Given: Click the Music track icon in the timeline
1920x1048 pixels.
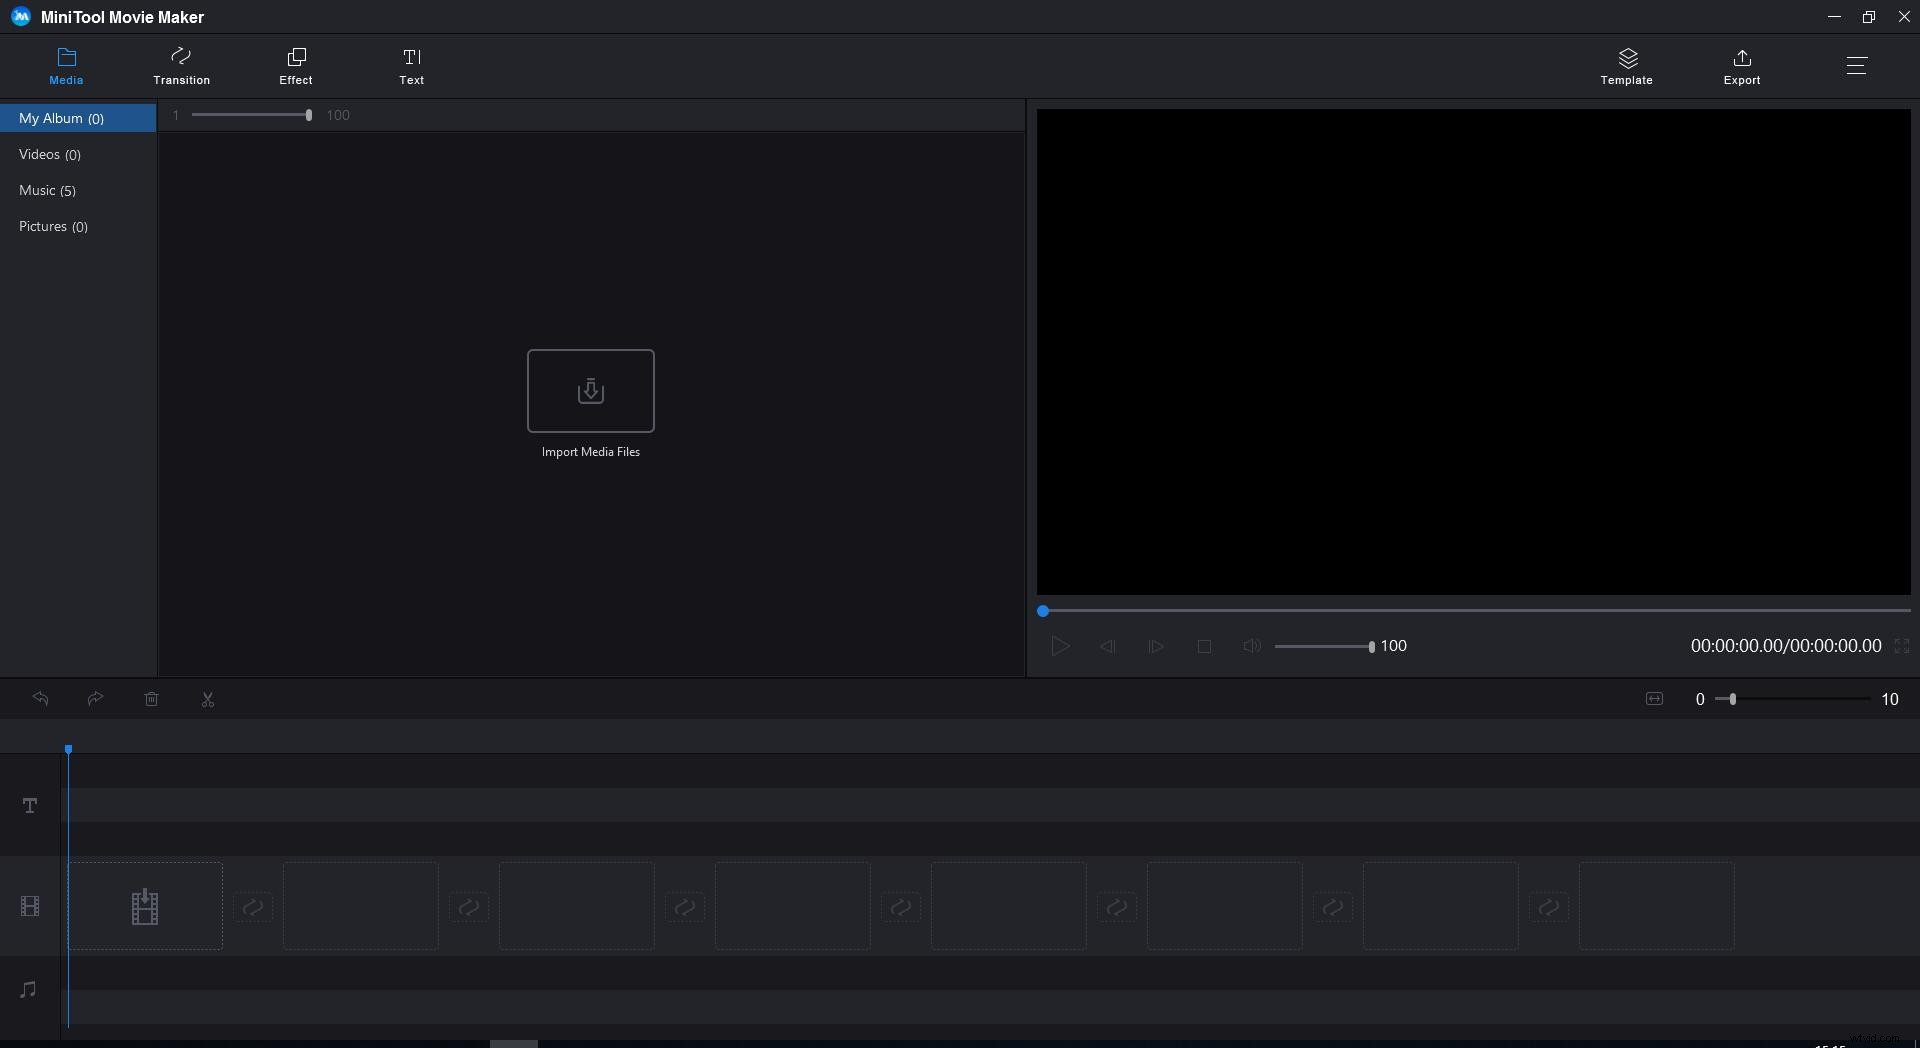Looking at the screenshot, I should pos(29,988).
